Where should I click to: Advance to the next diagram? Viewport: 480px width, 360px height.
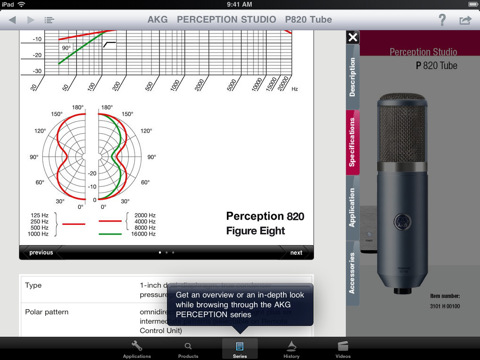(x=296, y=252)
